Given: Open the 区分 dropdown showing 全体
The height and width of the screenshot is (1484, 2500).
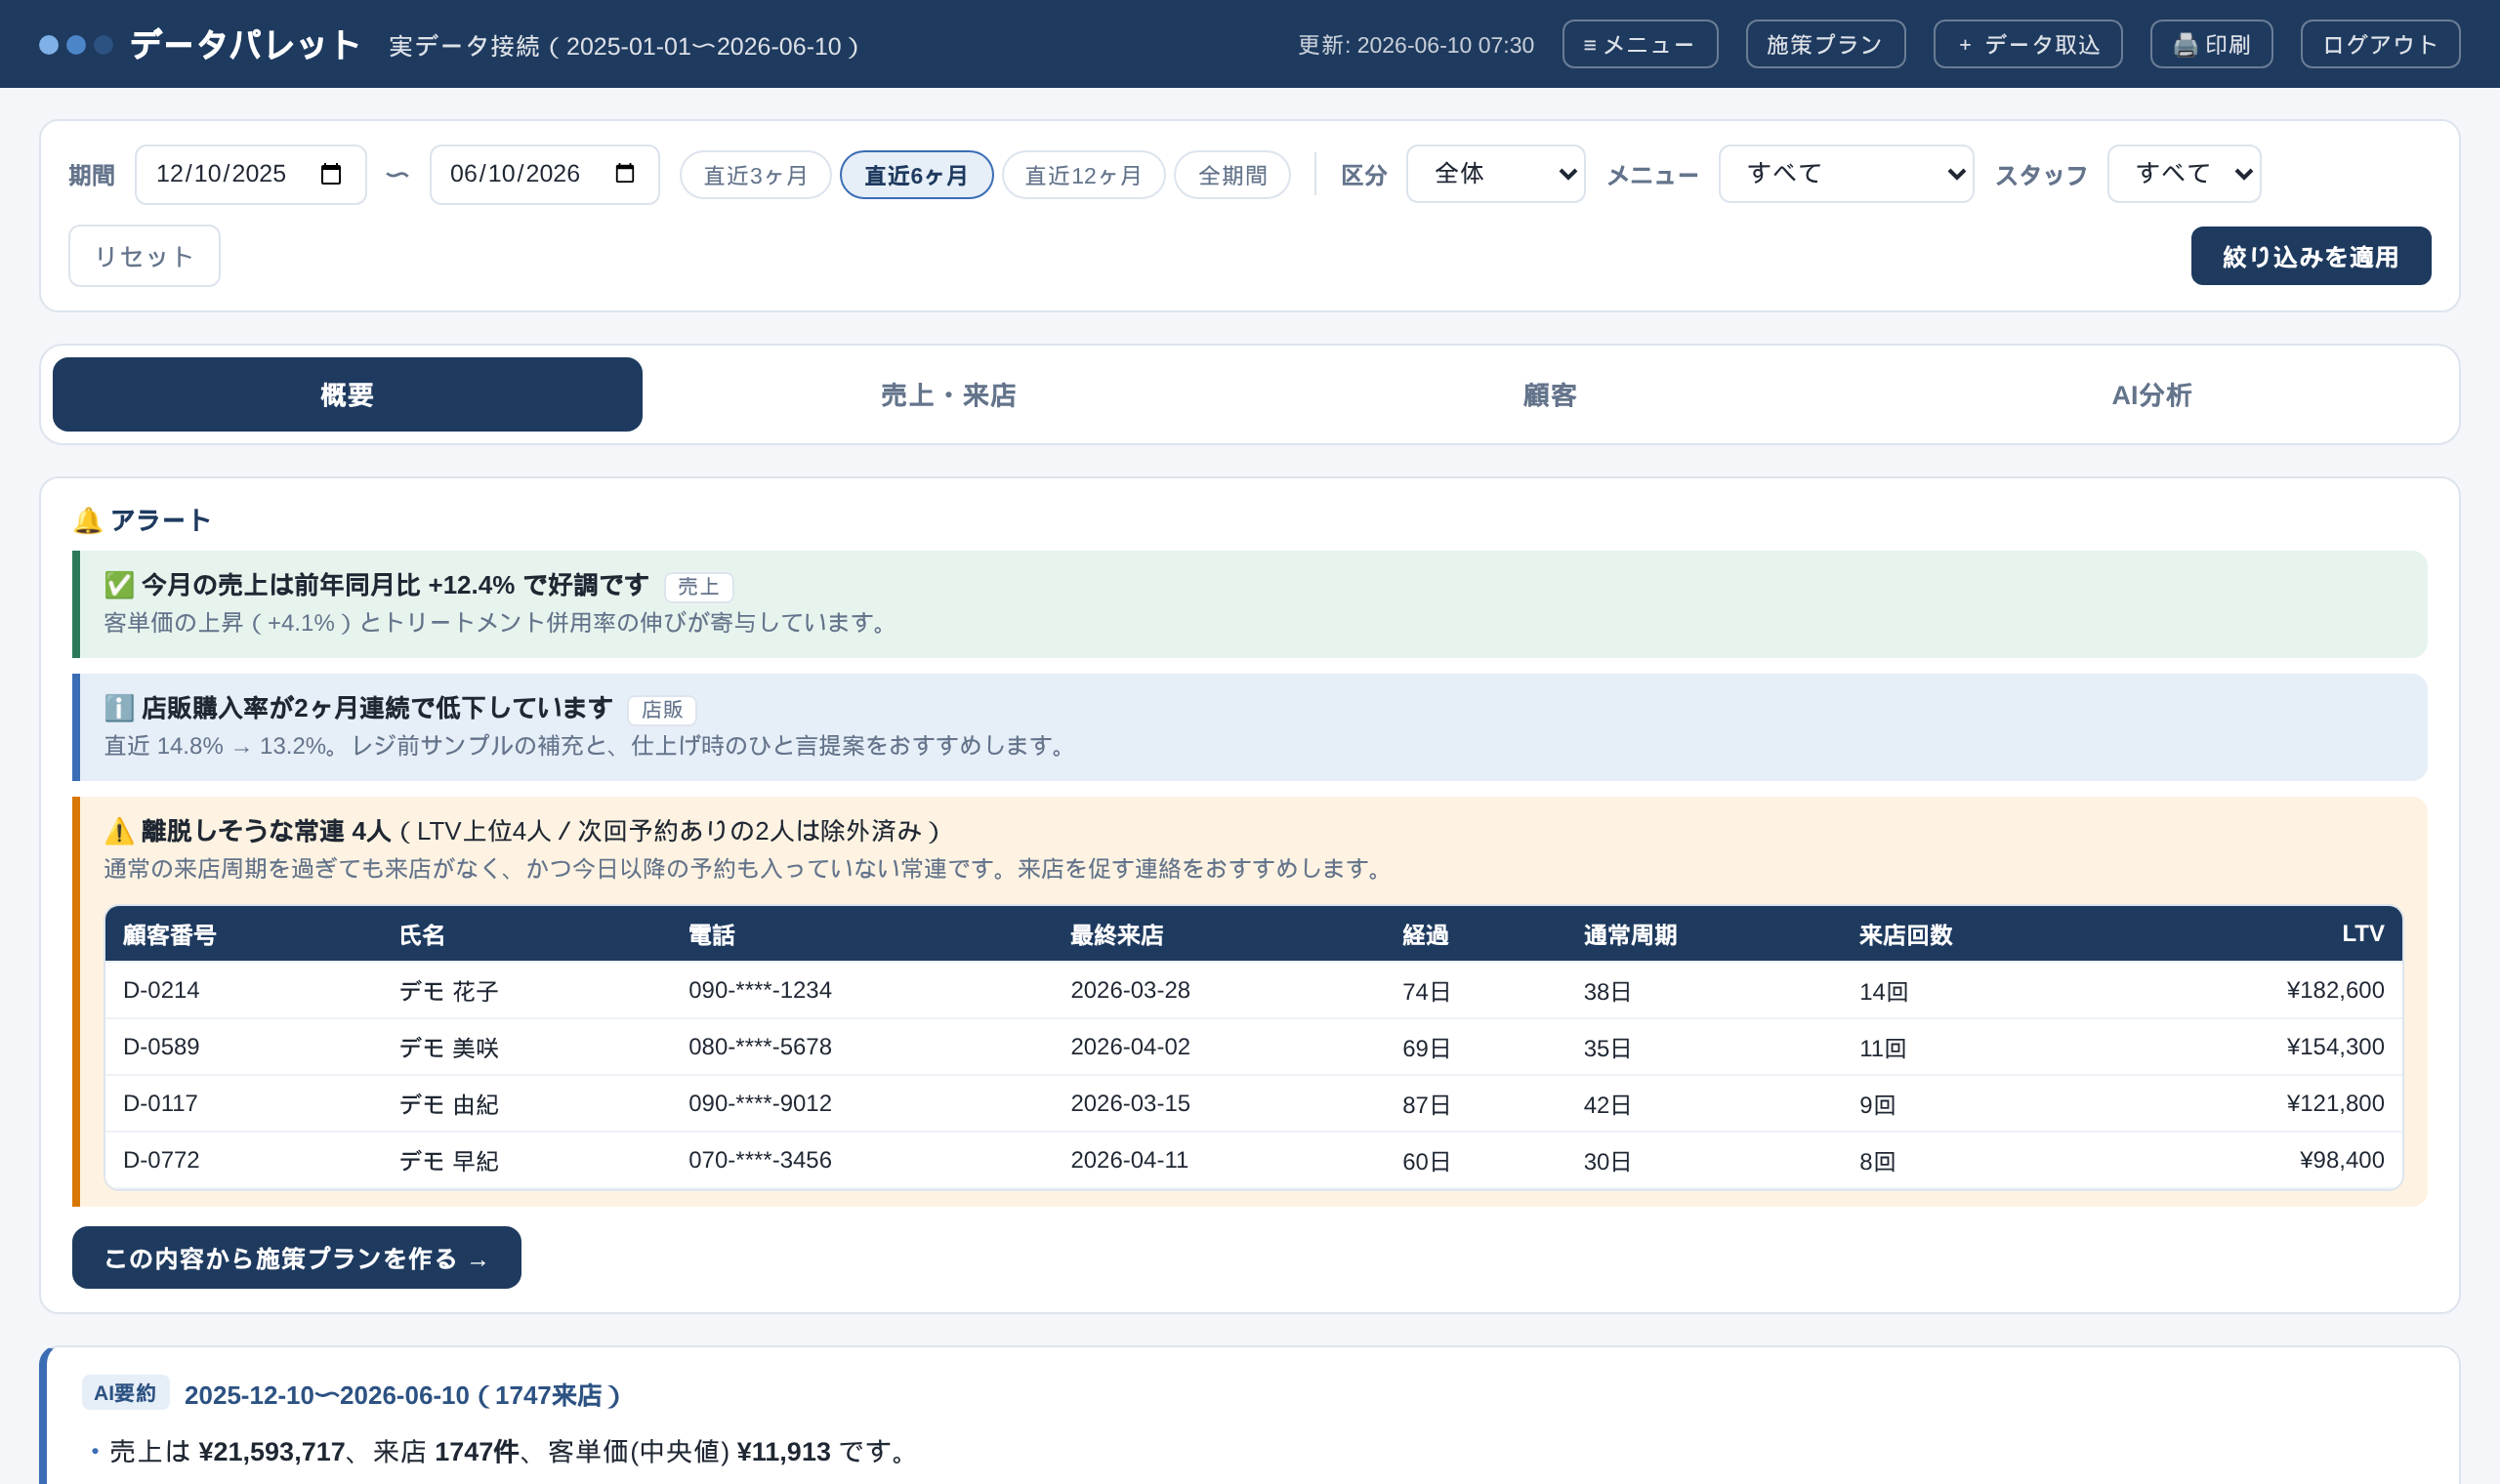Looking at the screenshot, I should tap(1495, 174).
